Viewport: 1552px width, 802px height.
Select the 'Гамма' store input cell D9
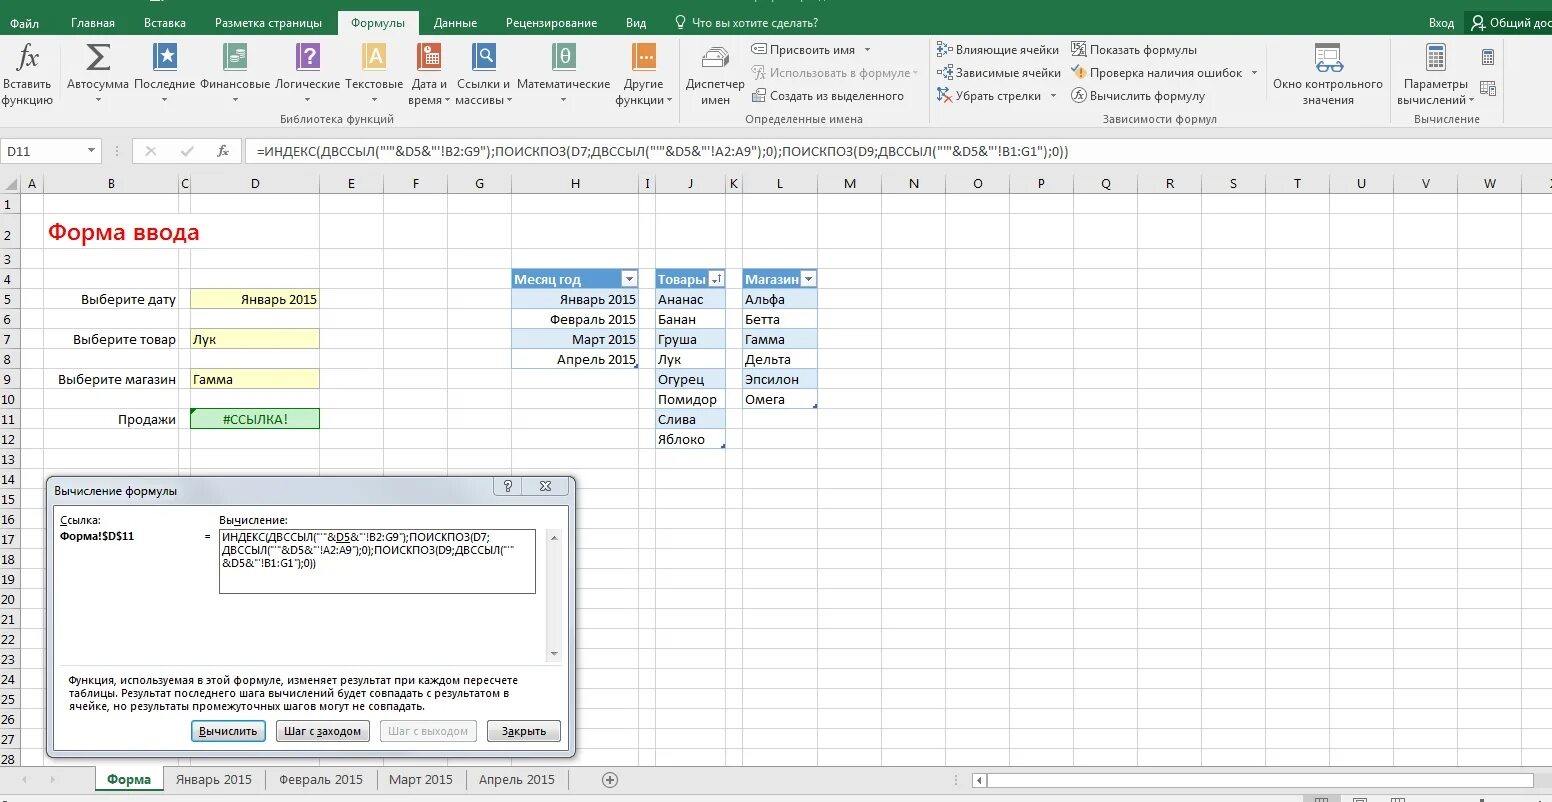[255, 379]
